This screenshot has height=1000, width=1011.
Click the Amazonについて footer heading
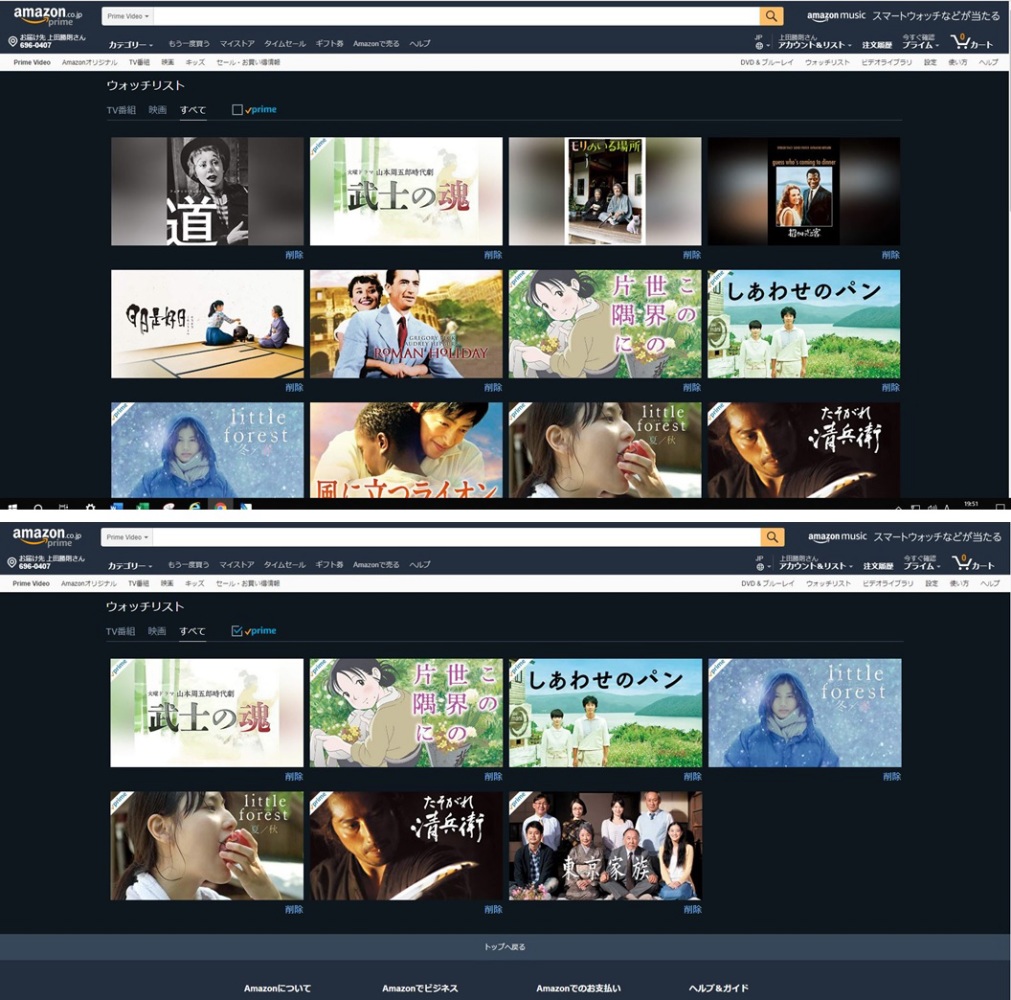[x=277, y=988]
